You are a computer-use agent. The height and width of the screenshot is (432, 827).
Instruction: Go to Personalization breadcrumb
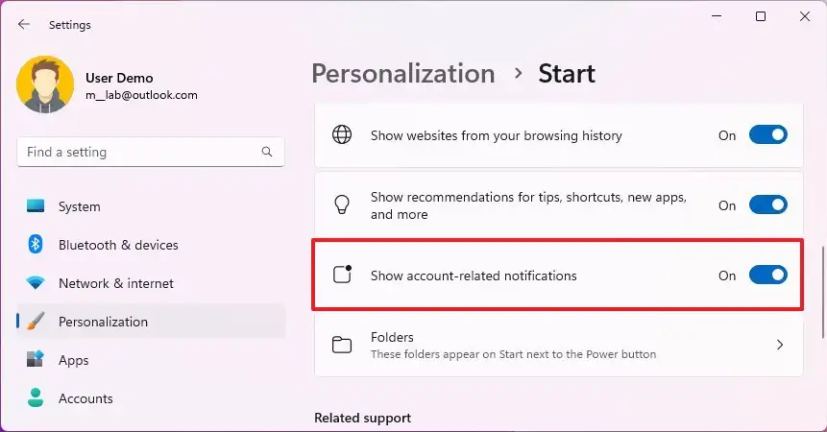(403, 74)
